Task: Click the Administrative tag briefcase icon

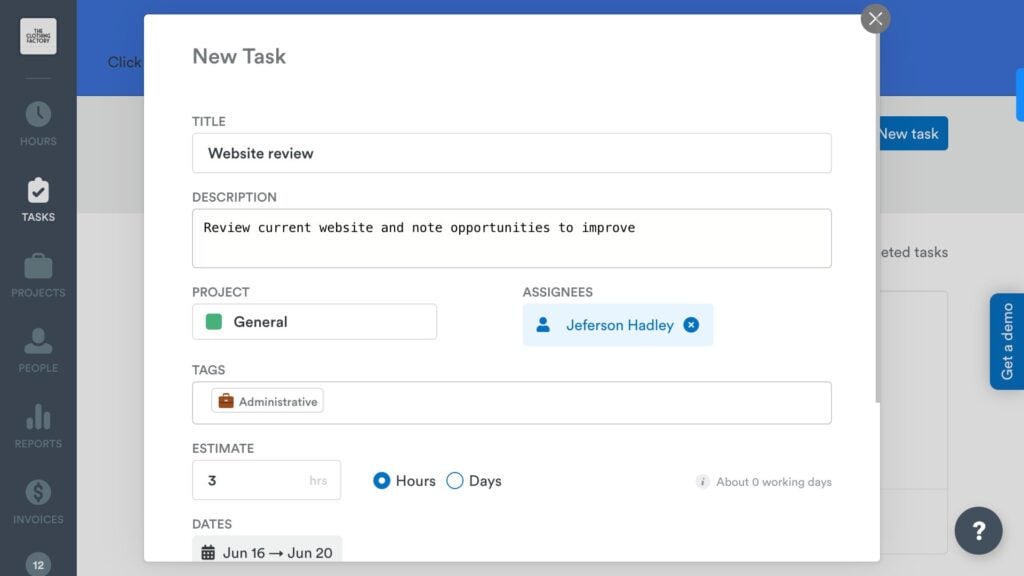Action: [x=225, y=400]
